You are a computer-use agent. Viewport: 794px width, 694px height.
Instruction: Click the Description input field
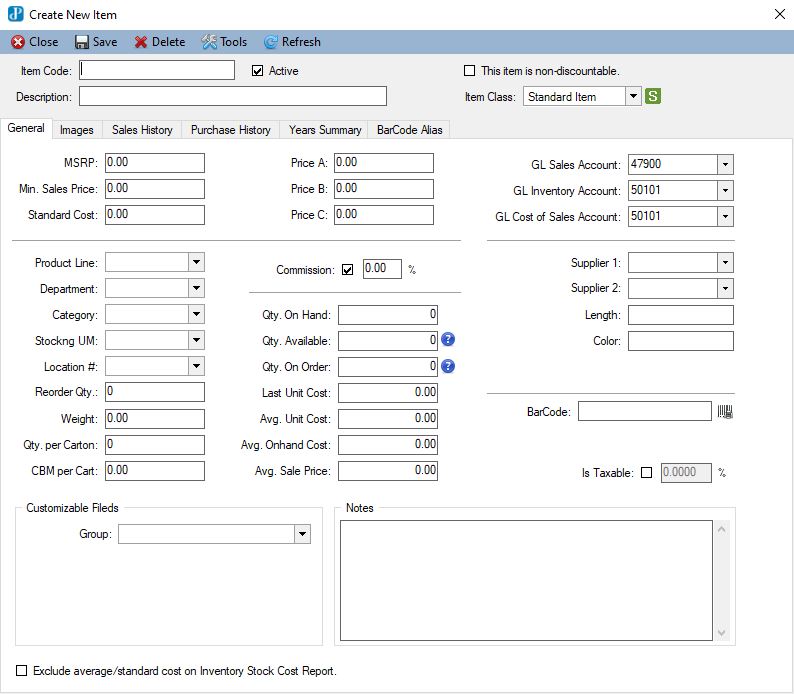[233, 96]
